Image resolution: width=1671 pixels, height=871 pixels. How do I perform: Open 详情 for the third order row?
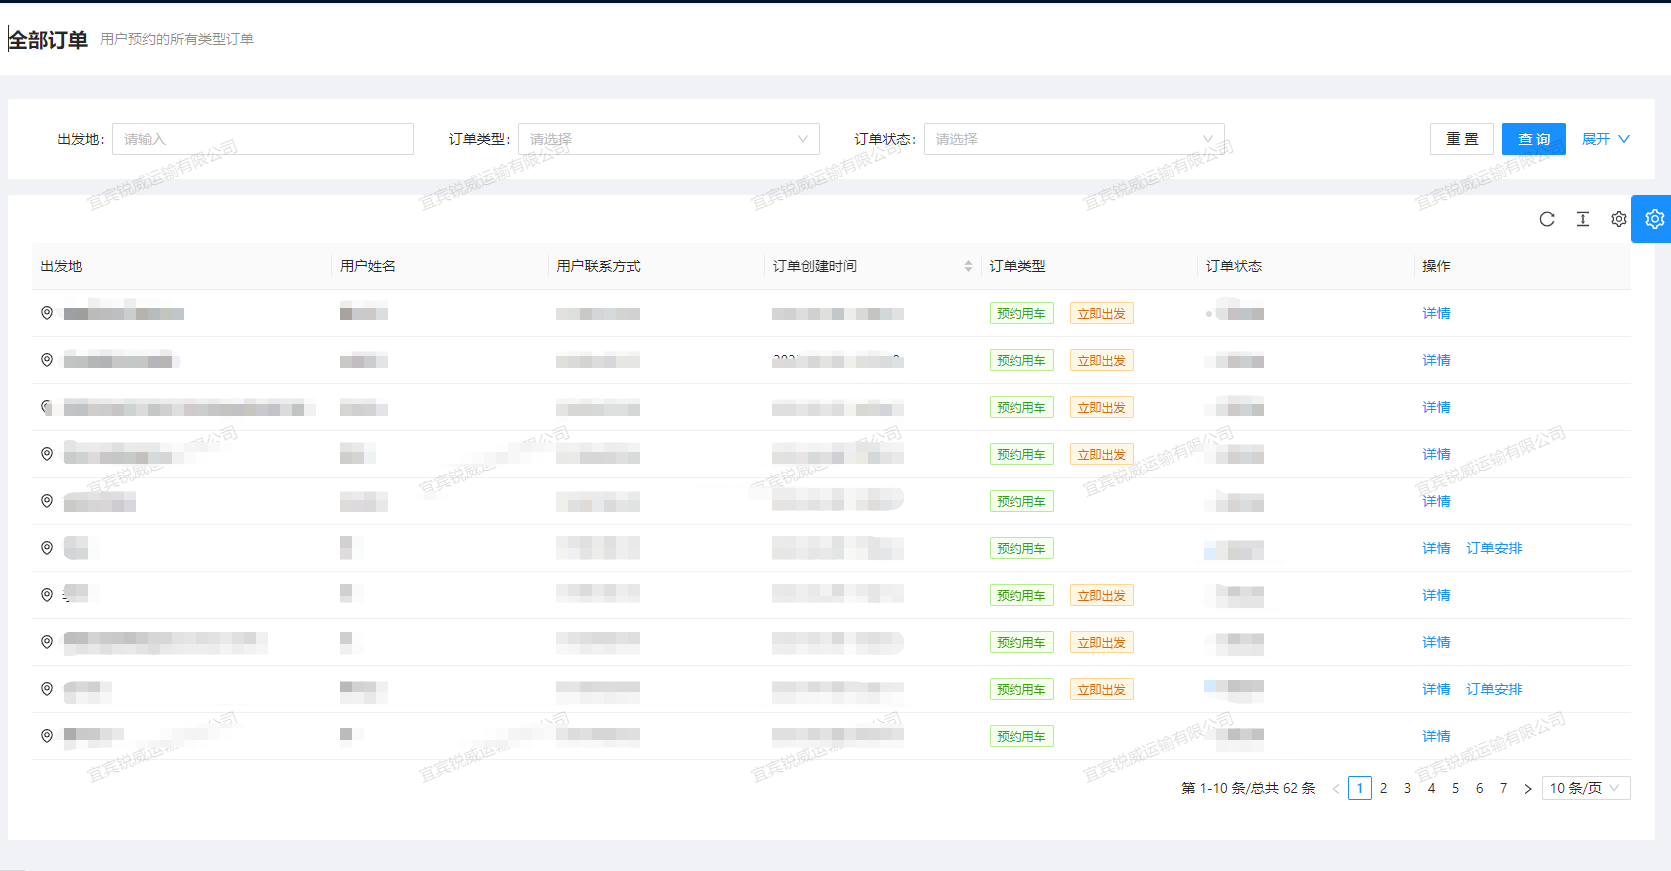coord(1436,407)
